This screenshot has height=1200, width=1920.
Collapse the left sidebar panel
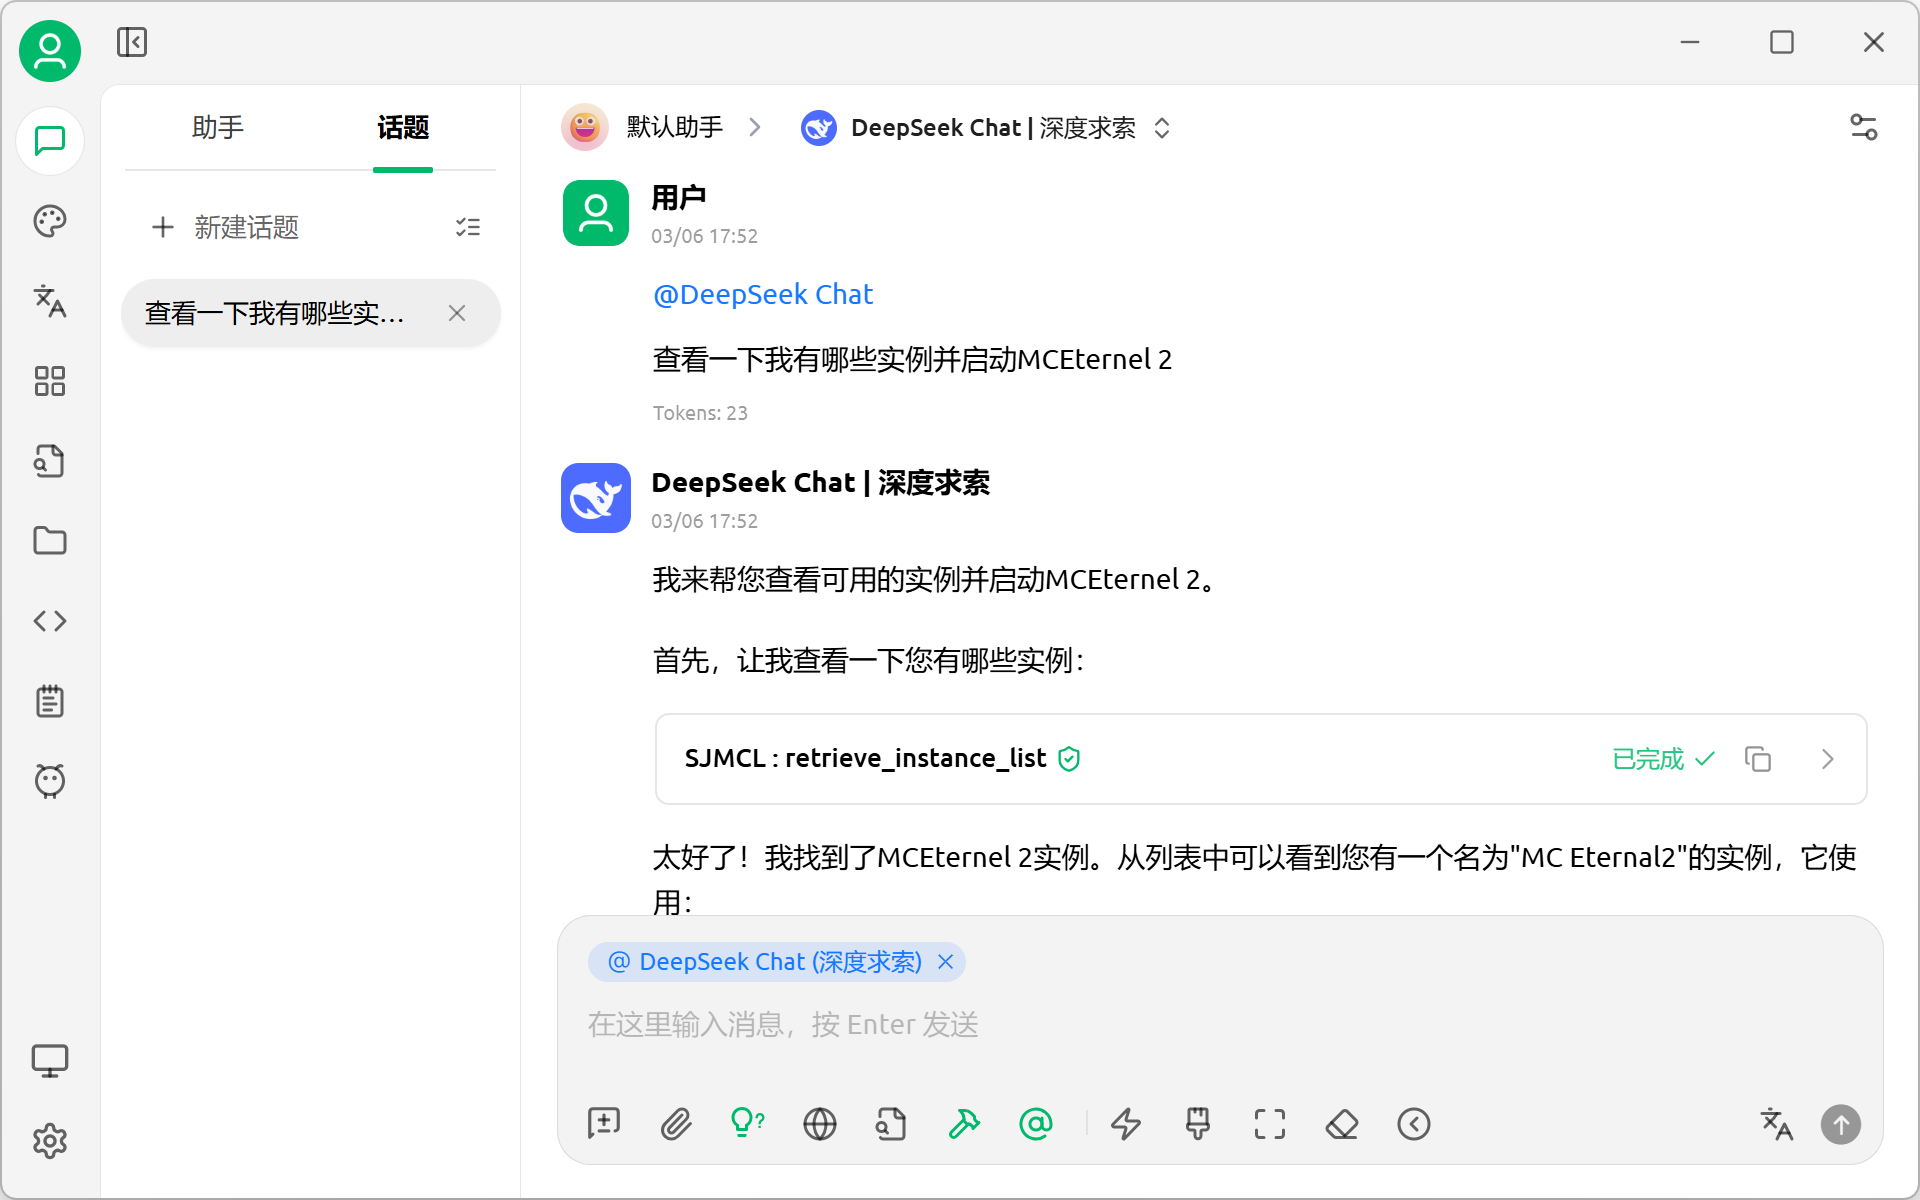coord(132,42)
